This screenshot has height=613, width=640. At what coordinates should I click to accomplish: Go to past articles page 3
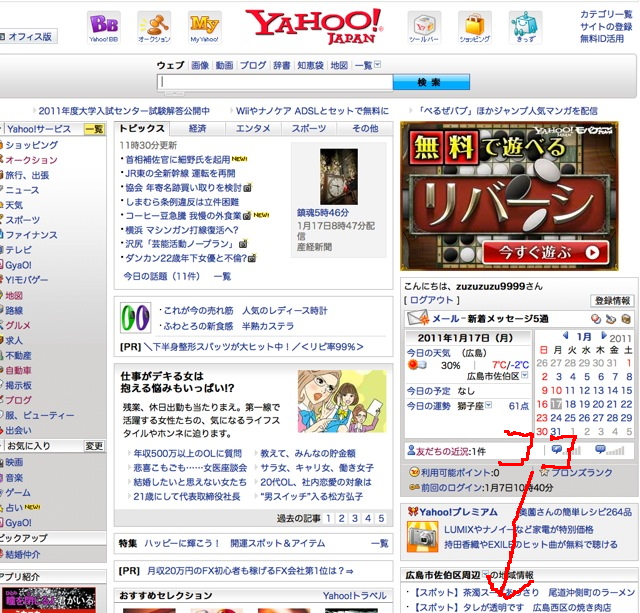click(x=355, y=518)
